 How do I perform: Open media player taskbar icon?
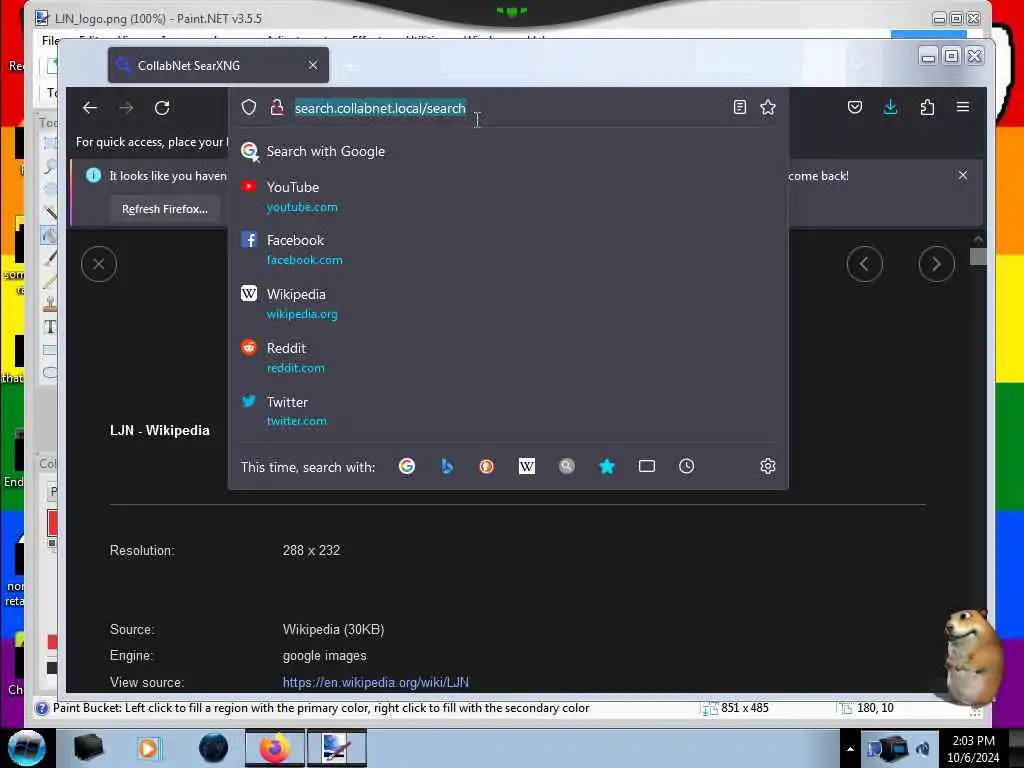(x=149, y=748)
